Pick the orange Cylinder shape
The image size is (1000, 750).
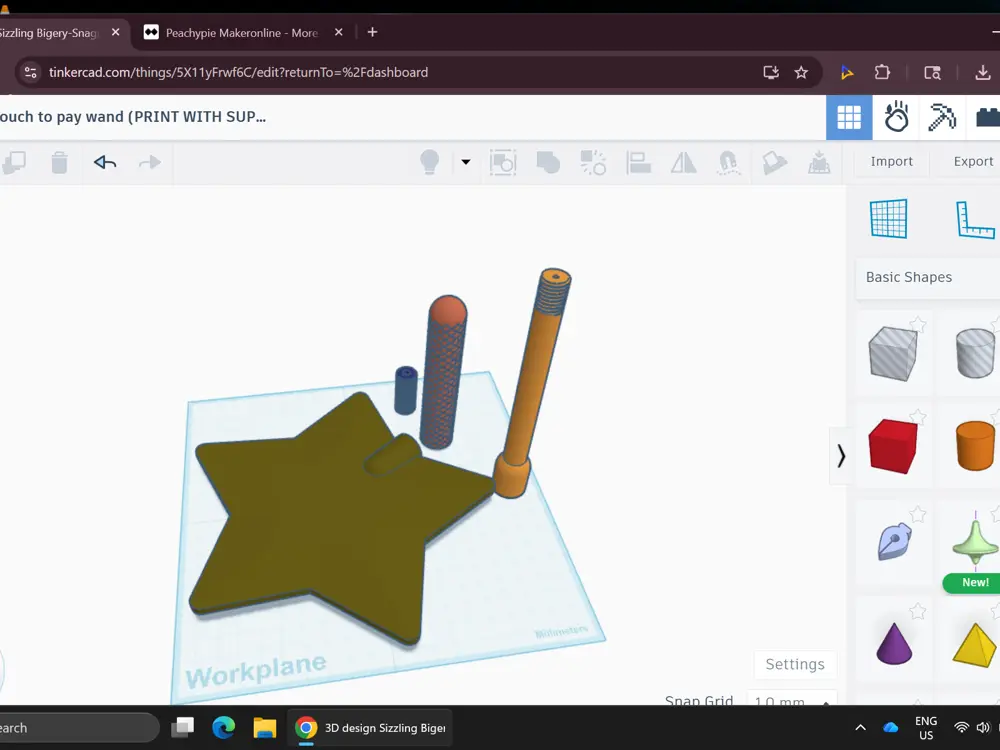tap(975, 445)
